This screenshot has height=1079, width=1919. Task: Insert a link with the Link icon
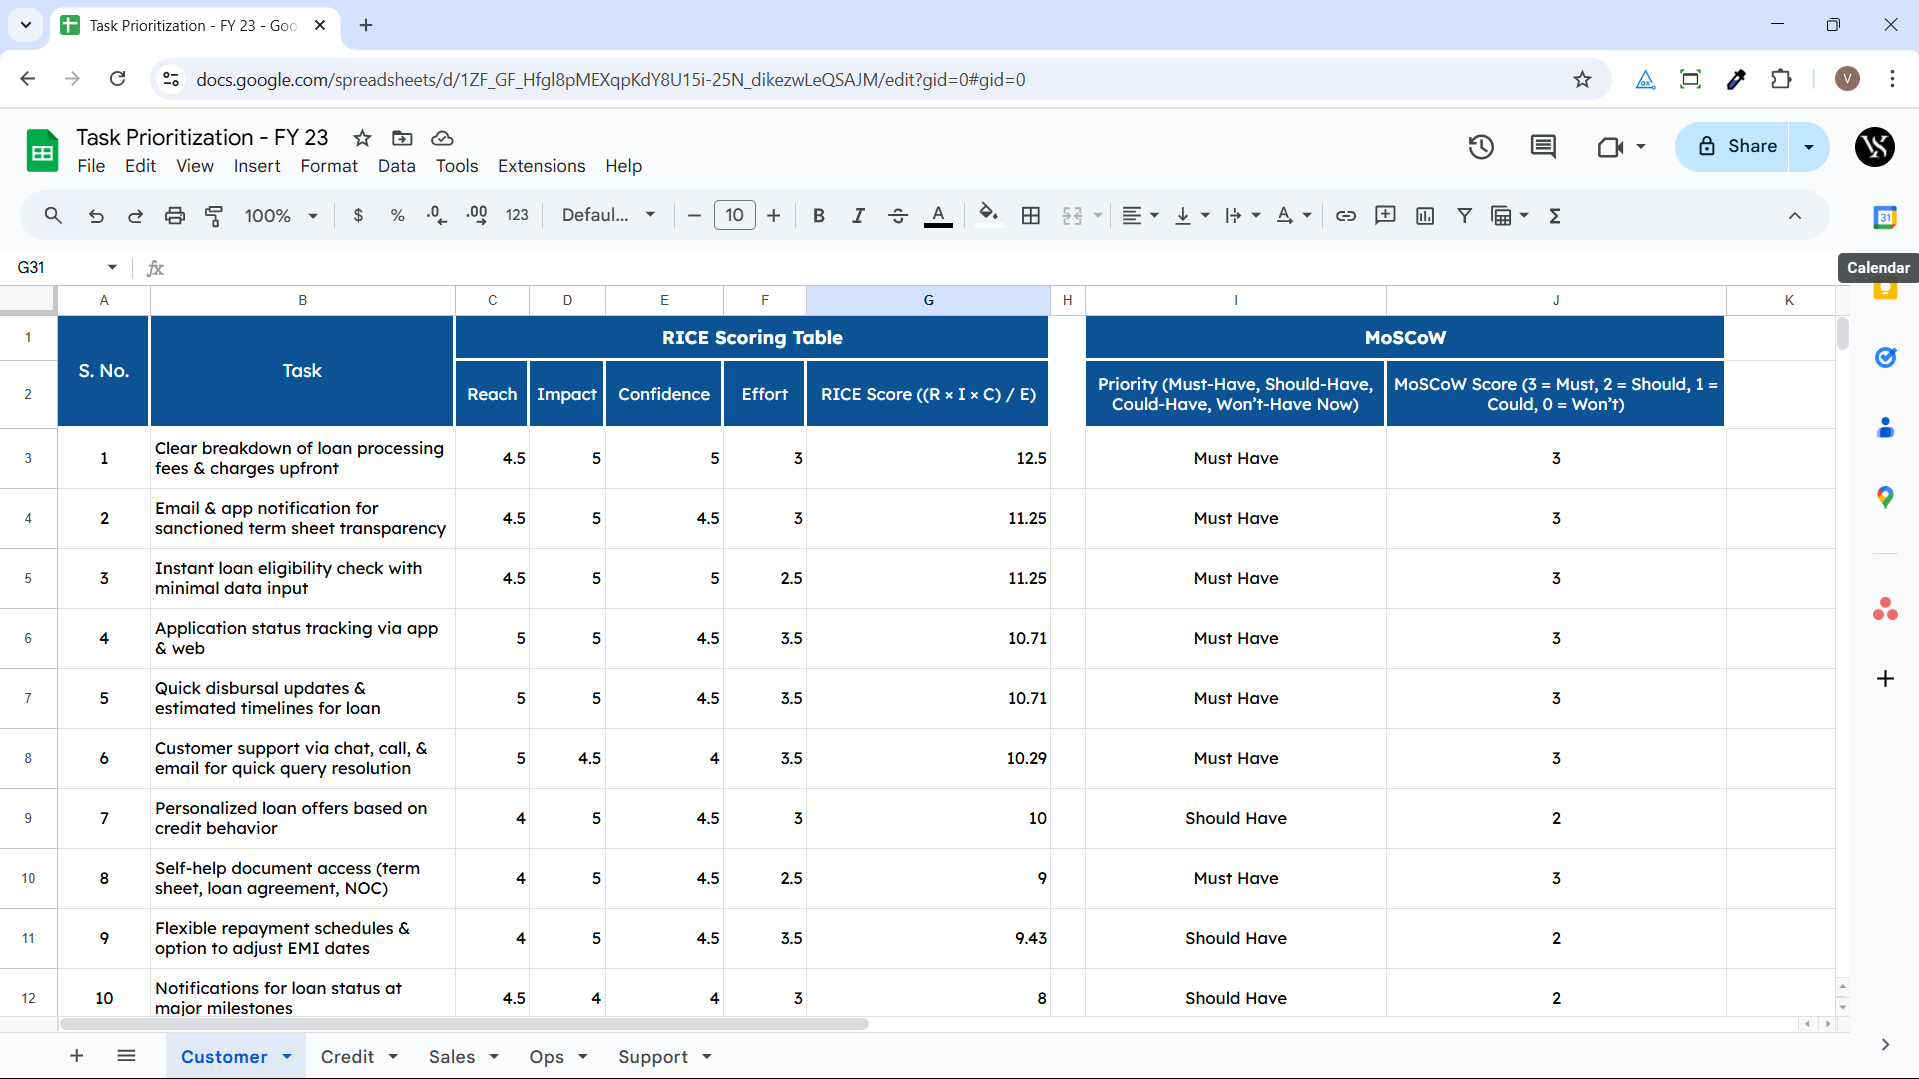click(1345, 215)
